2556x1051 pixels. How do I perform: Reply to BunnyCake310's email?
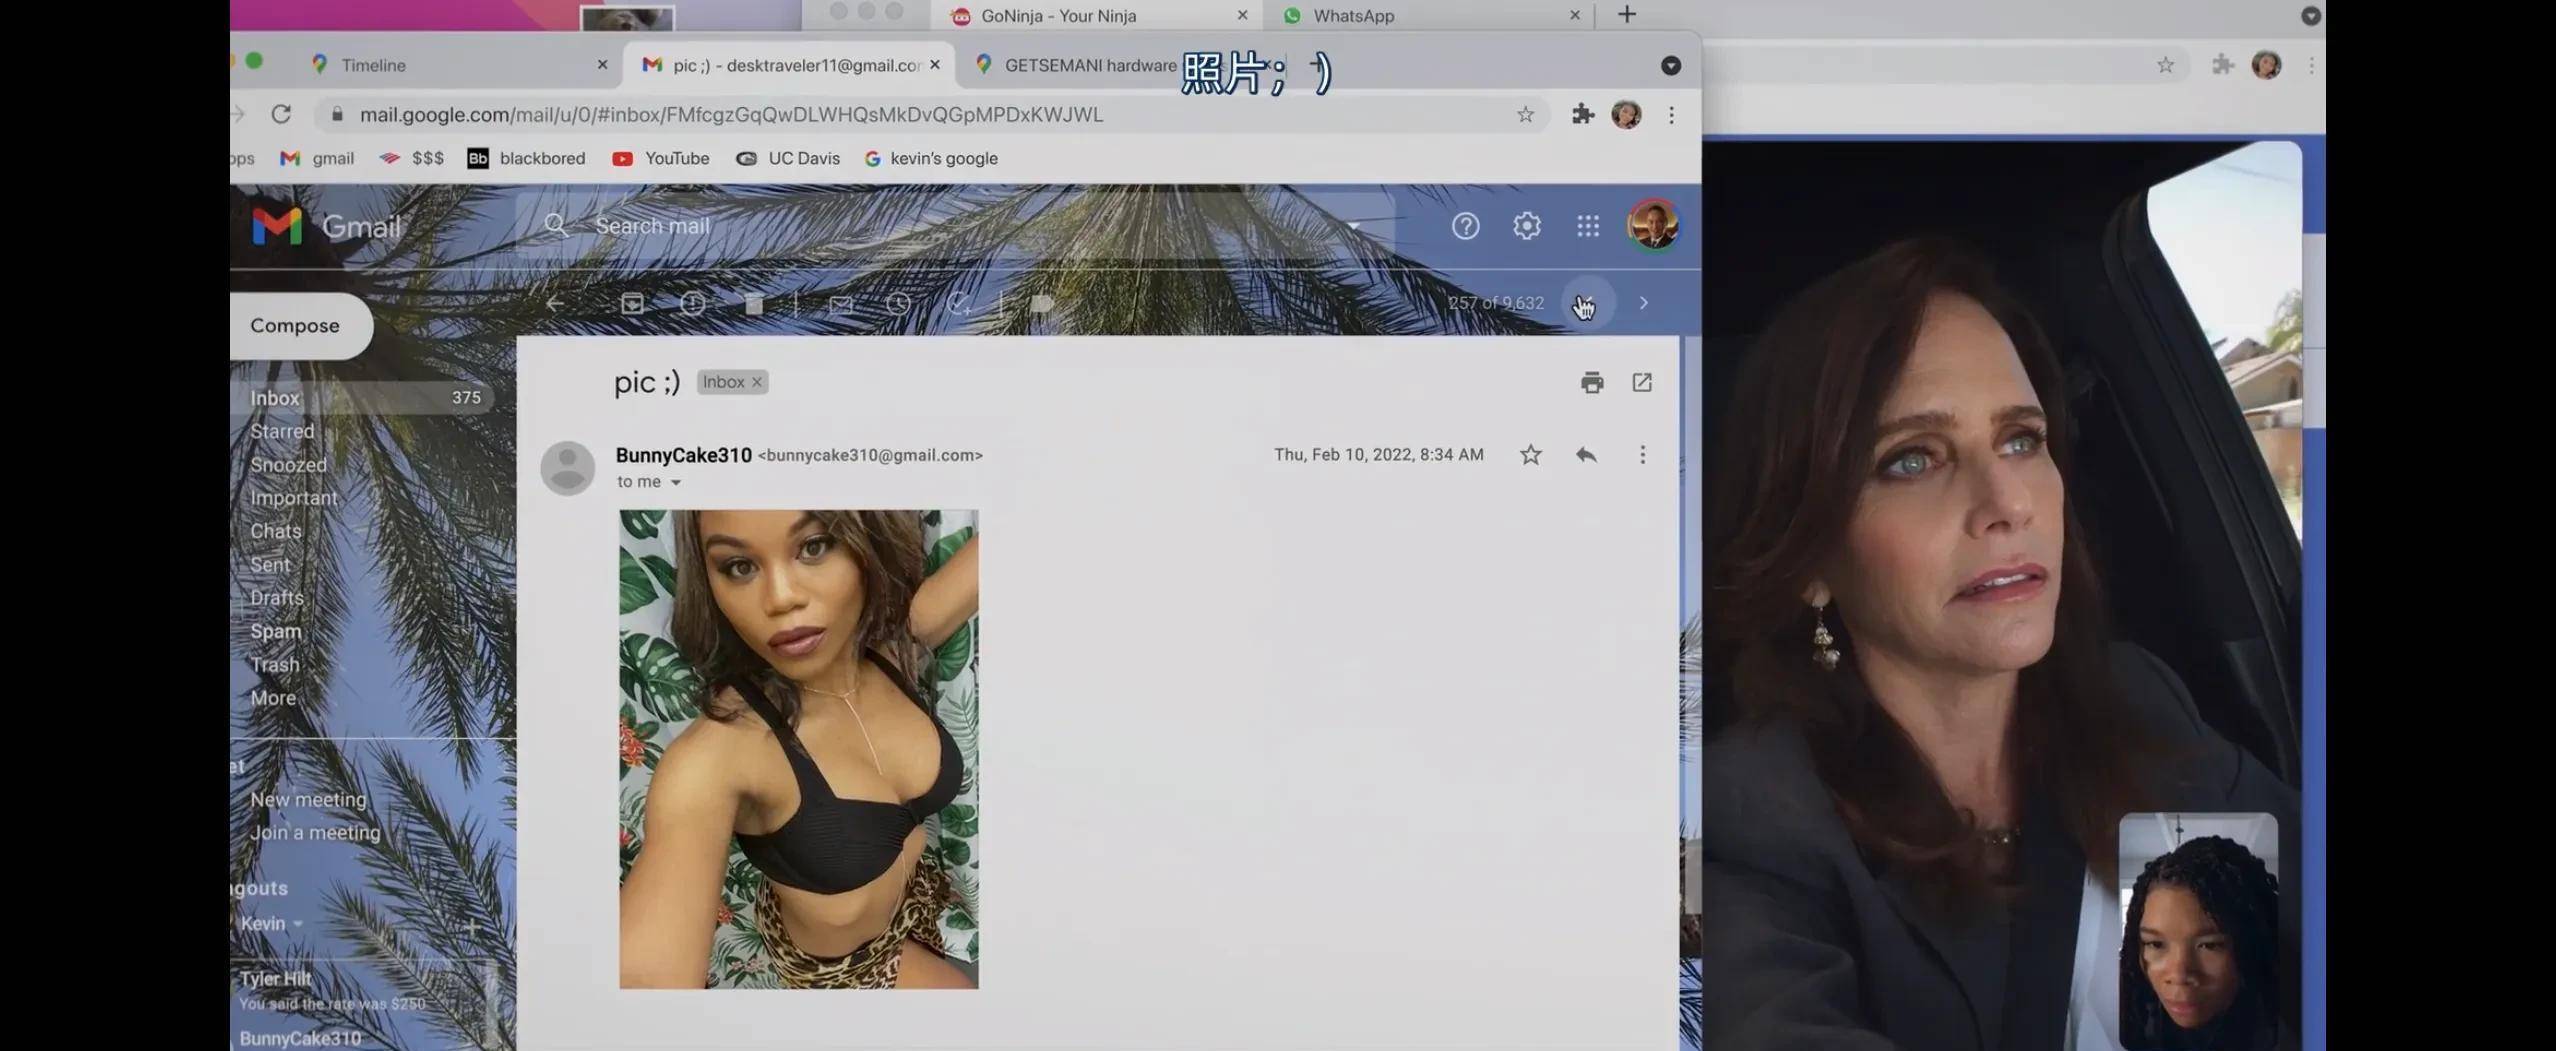(x=1585, y=455)
